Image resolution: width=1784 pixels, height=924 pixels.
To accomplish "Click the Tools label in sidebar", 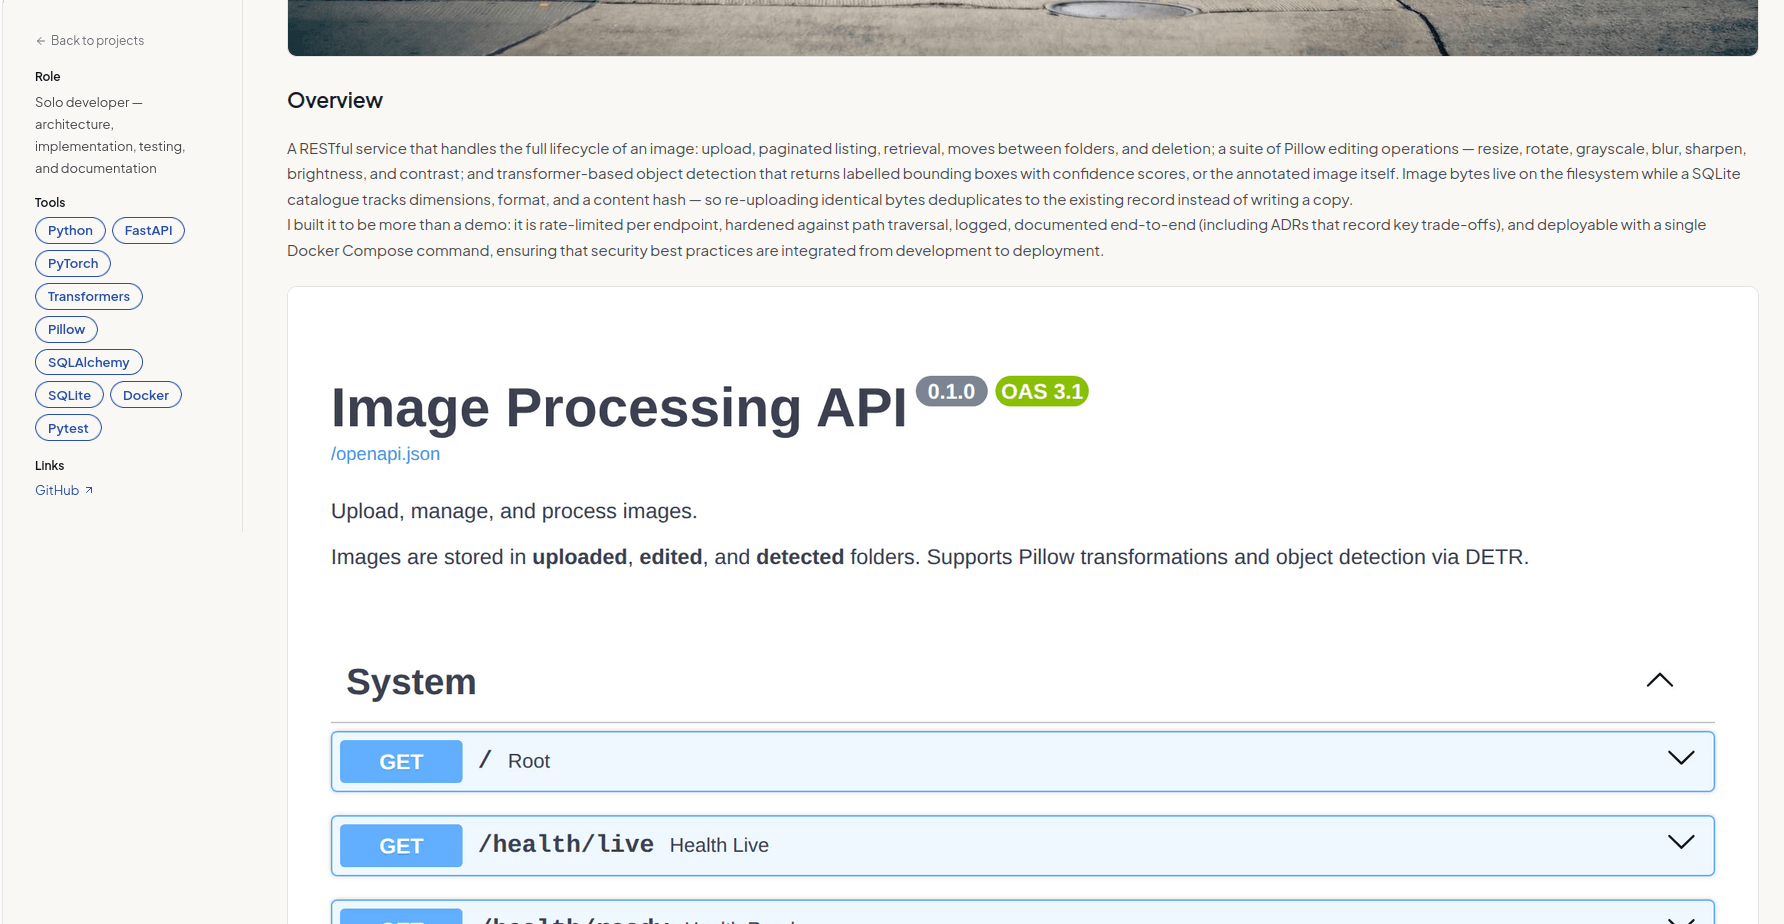I will click(50, 203).
